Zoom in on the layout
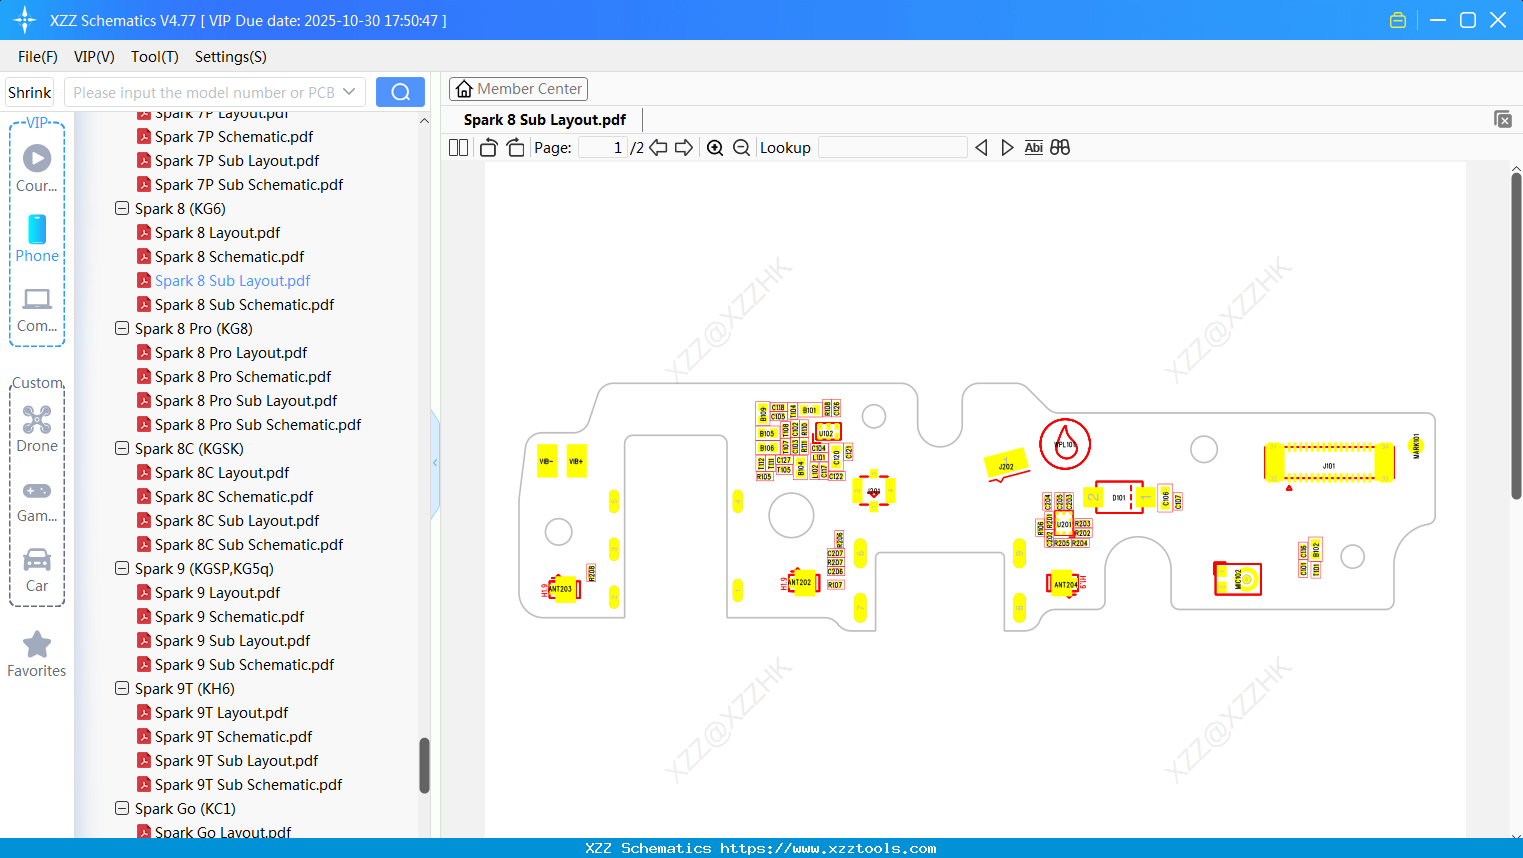 [715, 147]
